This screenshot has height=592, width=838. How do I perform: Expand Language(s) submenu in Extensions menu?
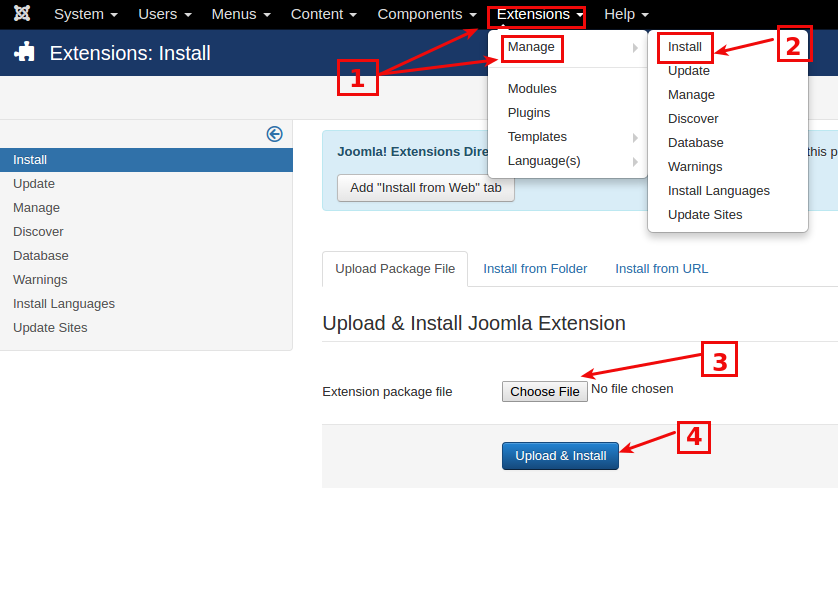pyautogui.click(x=568, y=161)
